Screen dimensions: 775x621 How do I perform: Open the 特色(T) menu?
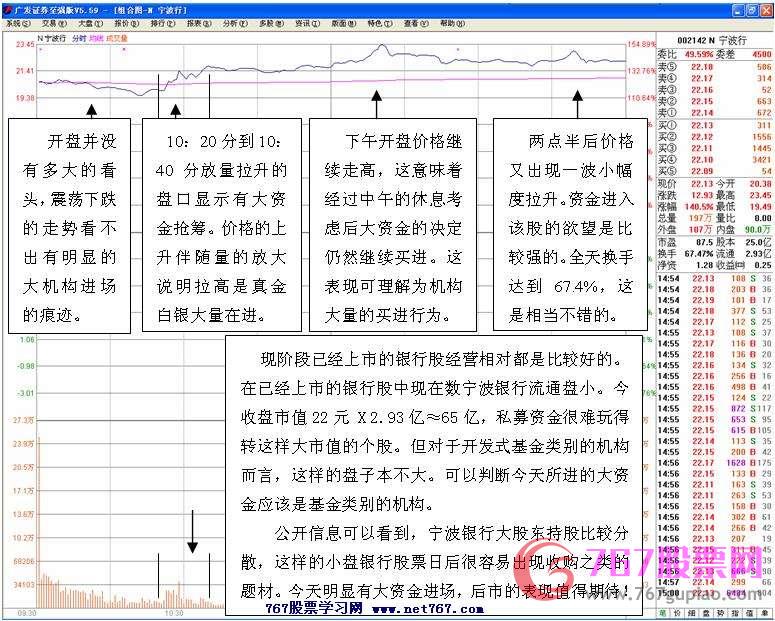[x=380, y=23]
